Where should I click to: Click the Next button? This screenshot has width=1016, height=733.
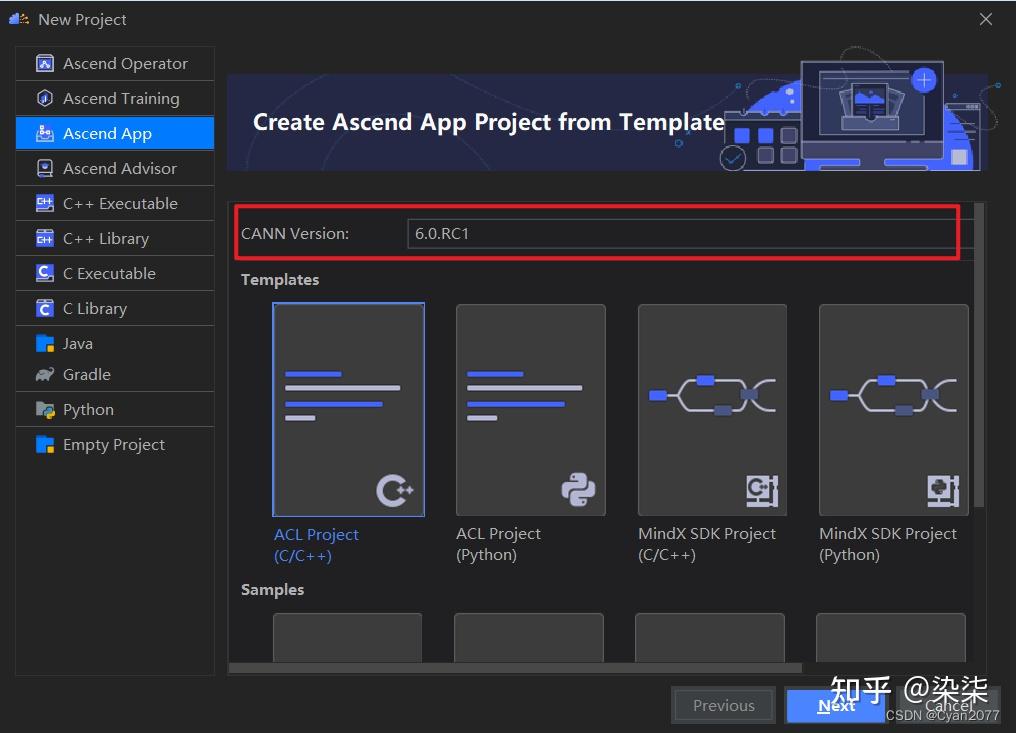836,705
